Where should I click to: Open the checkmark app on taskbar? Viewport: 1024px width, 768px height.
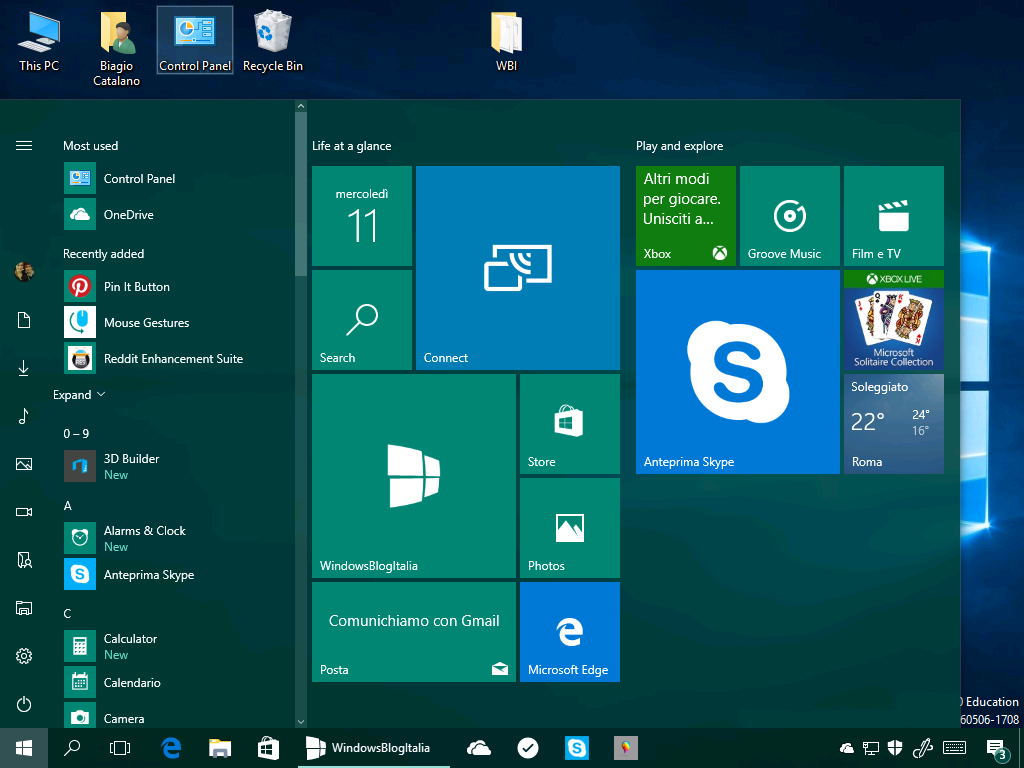pos(528,748)
